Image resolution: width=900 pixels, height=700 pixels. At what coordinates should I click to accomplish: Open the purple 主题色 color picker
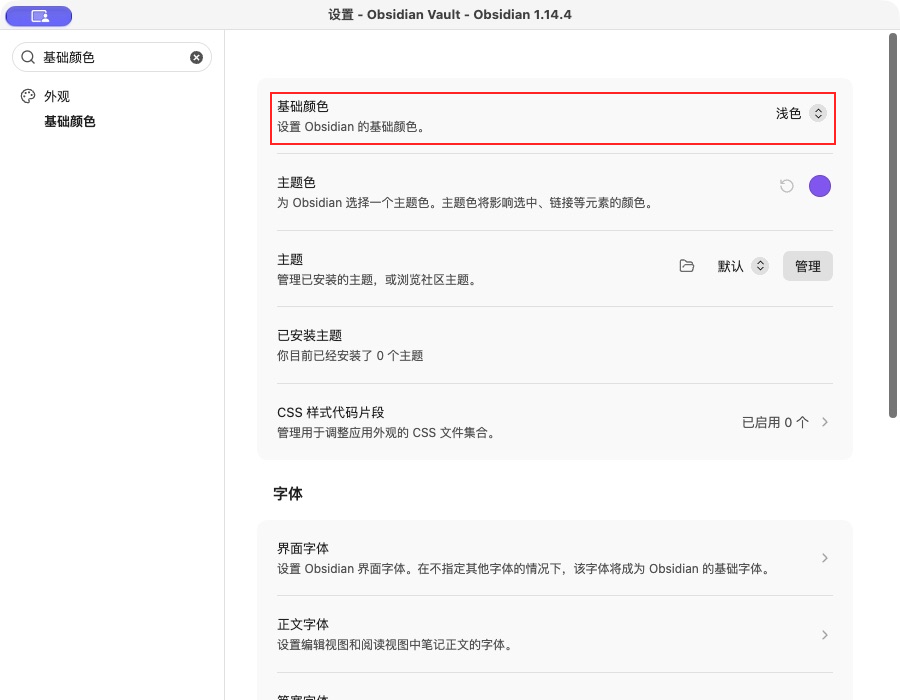pyautogui.click(x=820, y=186)
